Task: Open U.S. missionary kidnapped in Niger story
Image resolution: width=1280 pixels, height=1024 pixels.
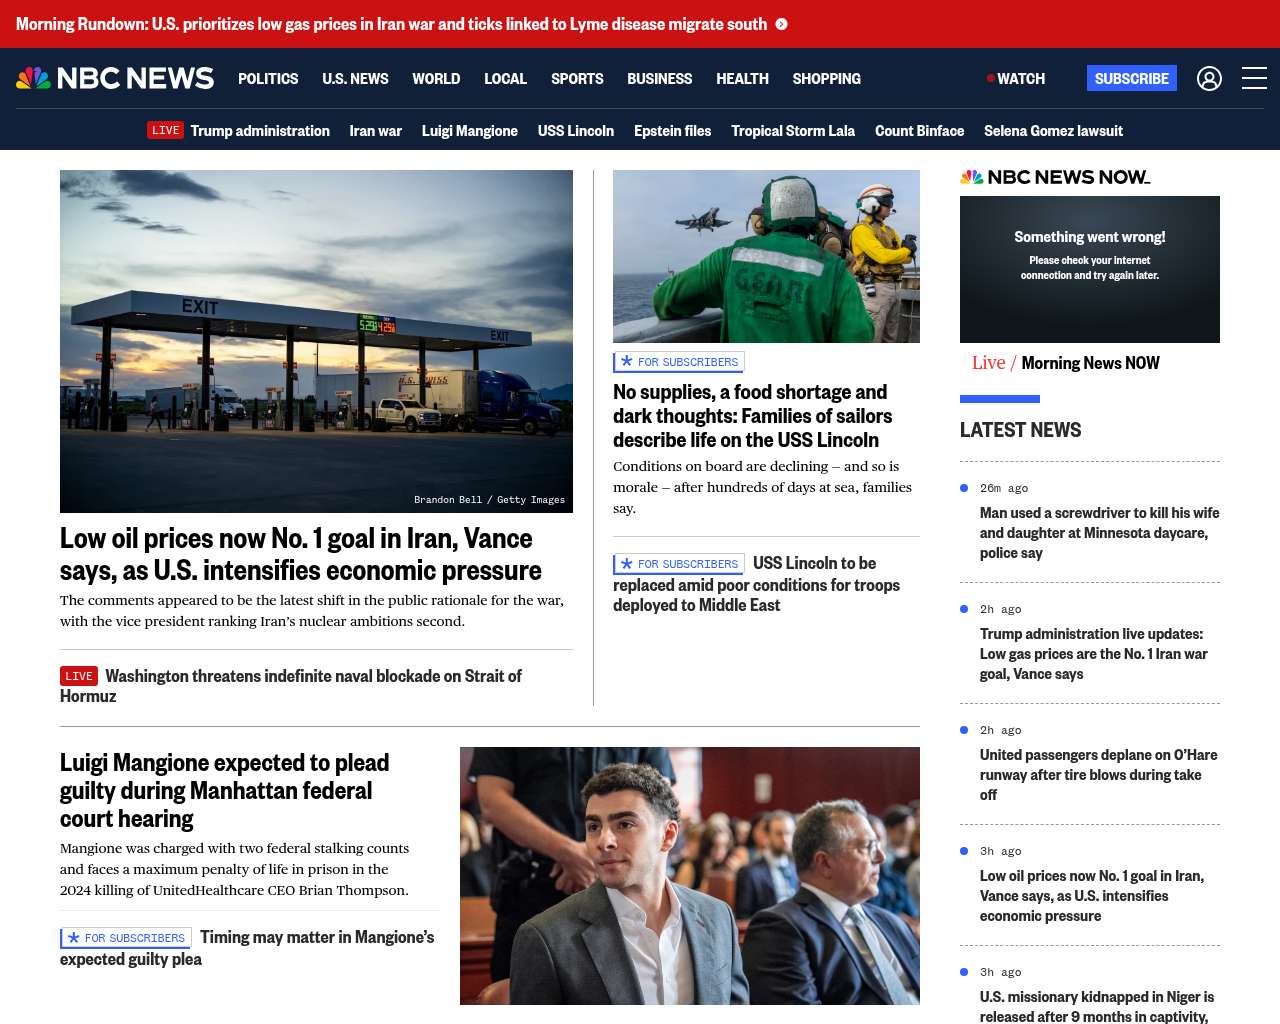Action: coord(1097,1006)
